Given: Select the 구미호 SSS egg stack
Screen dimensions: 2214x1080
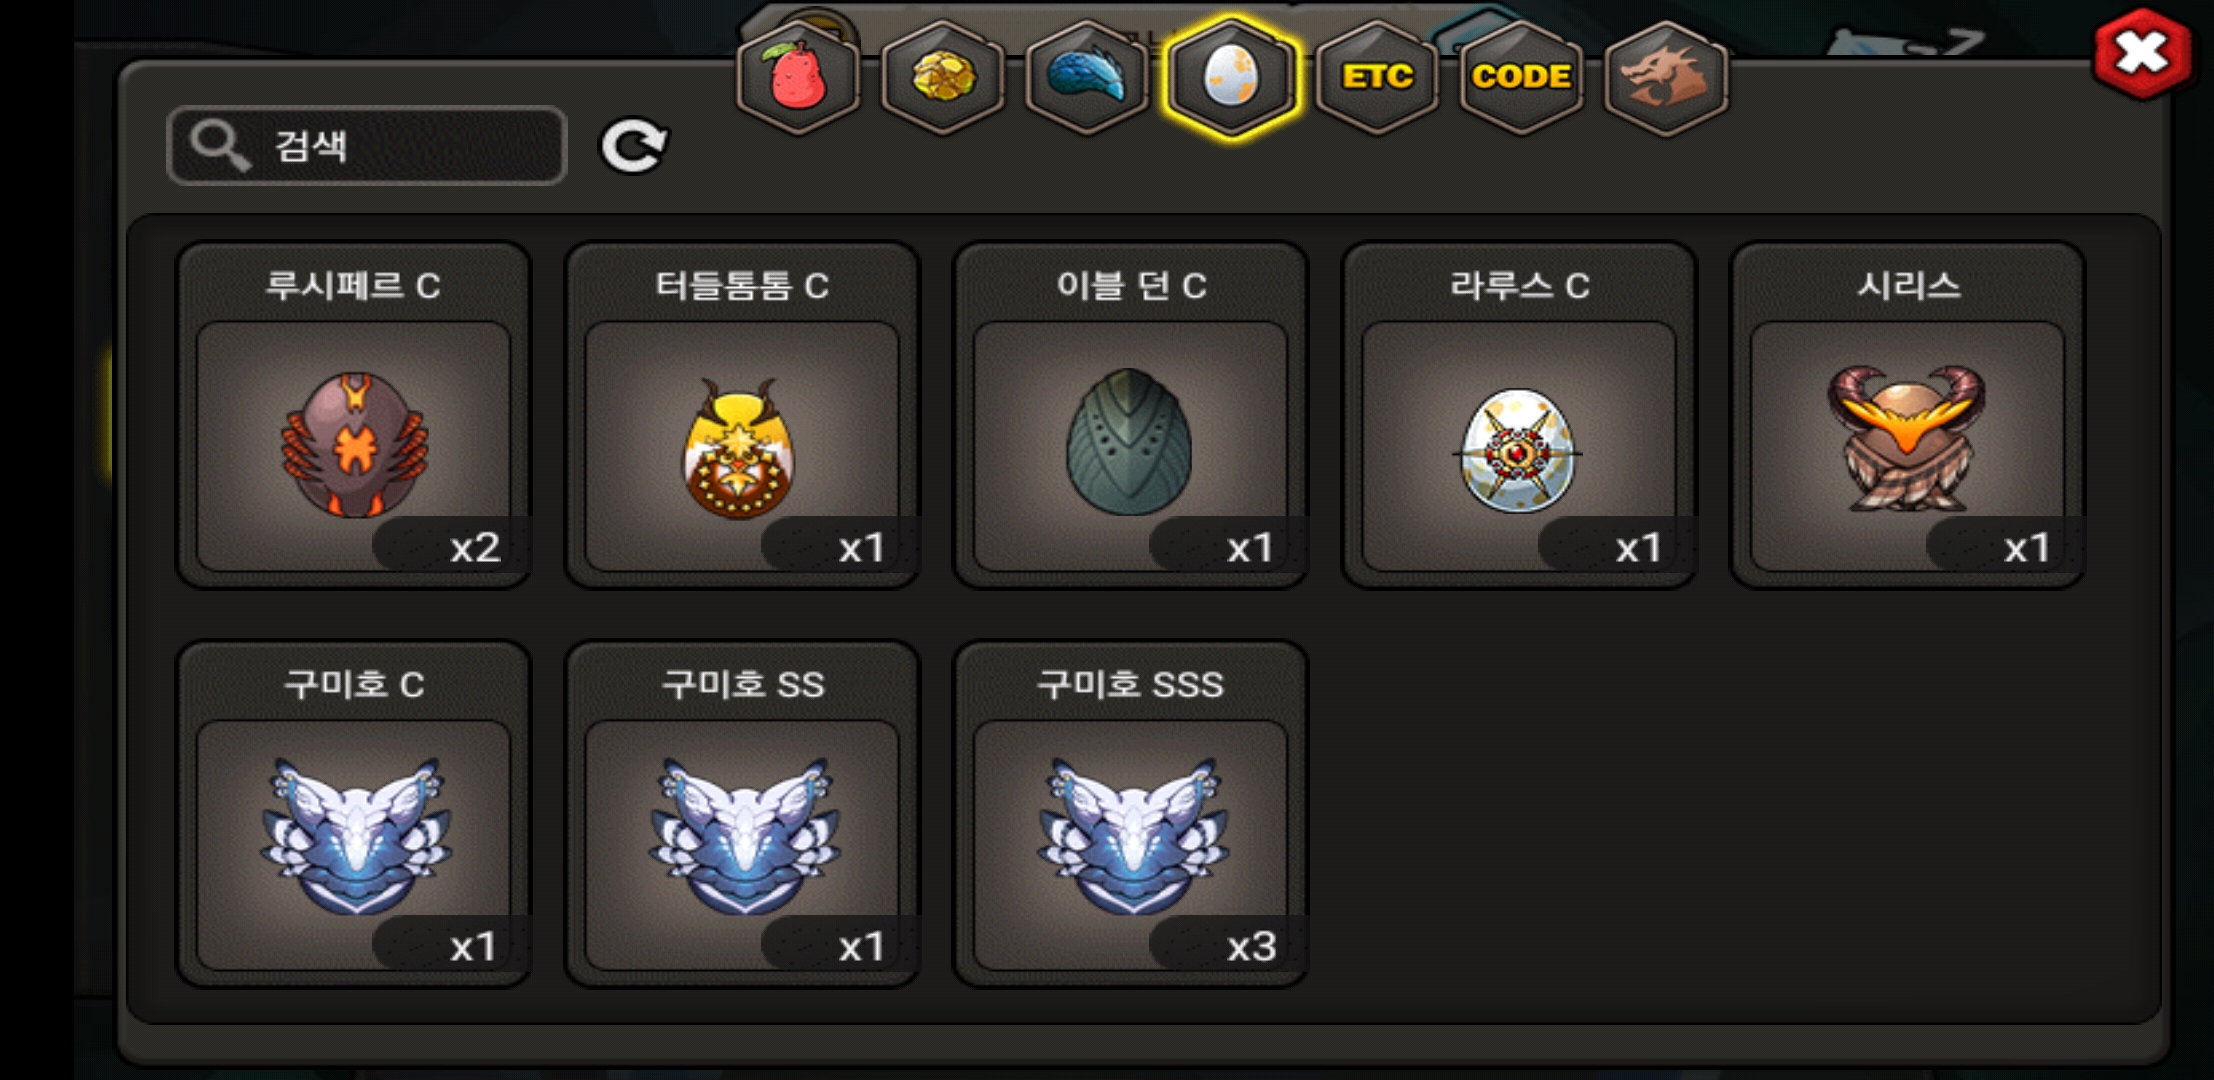Looking at the screenshot, I should (x=1130, y=814).
